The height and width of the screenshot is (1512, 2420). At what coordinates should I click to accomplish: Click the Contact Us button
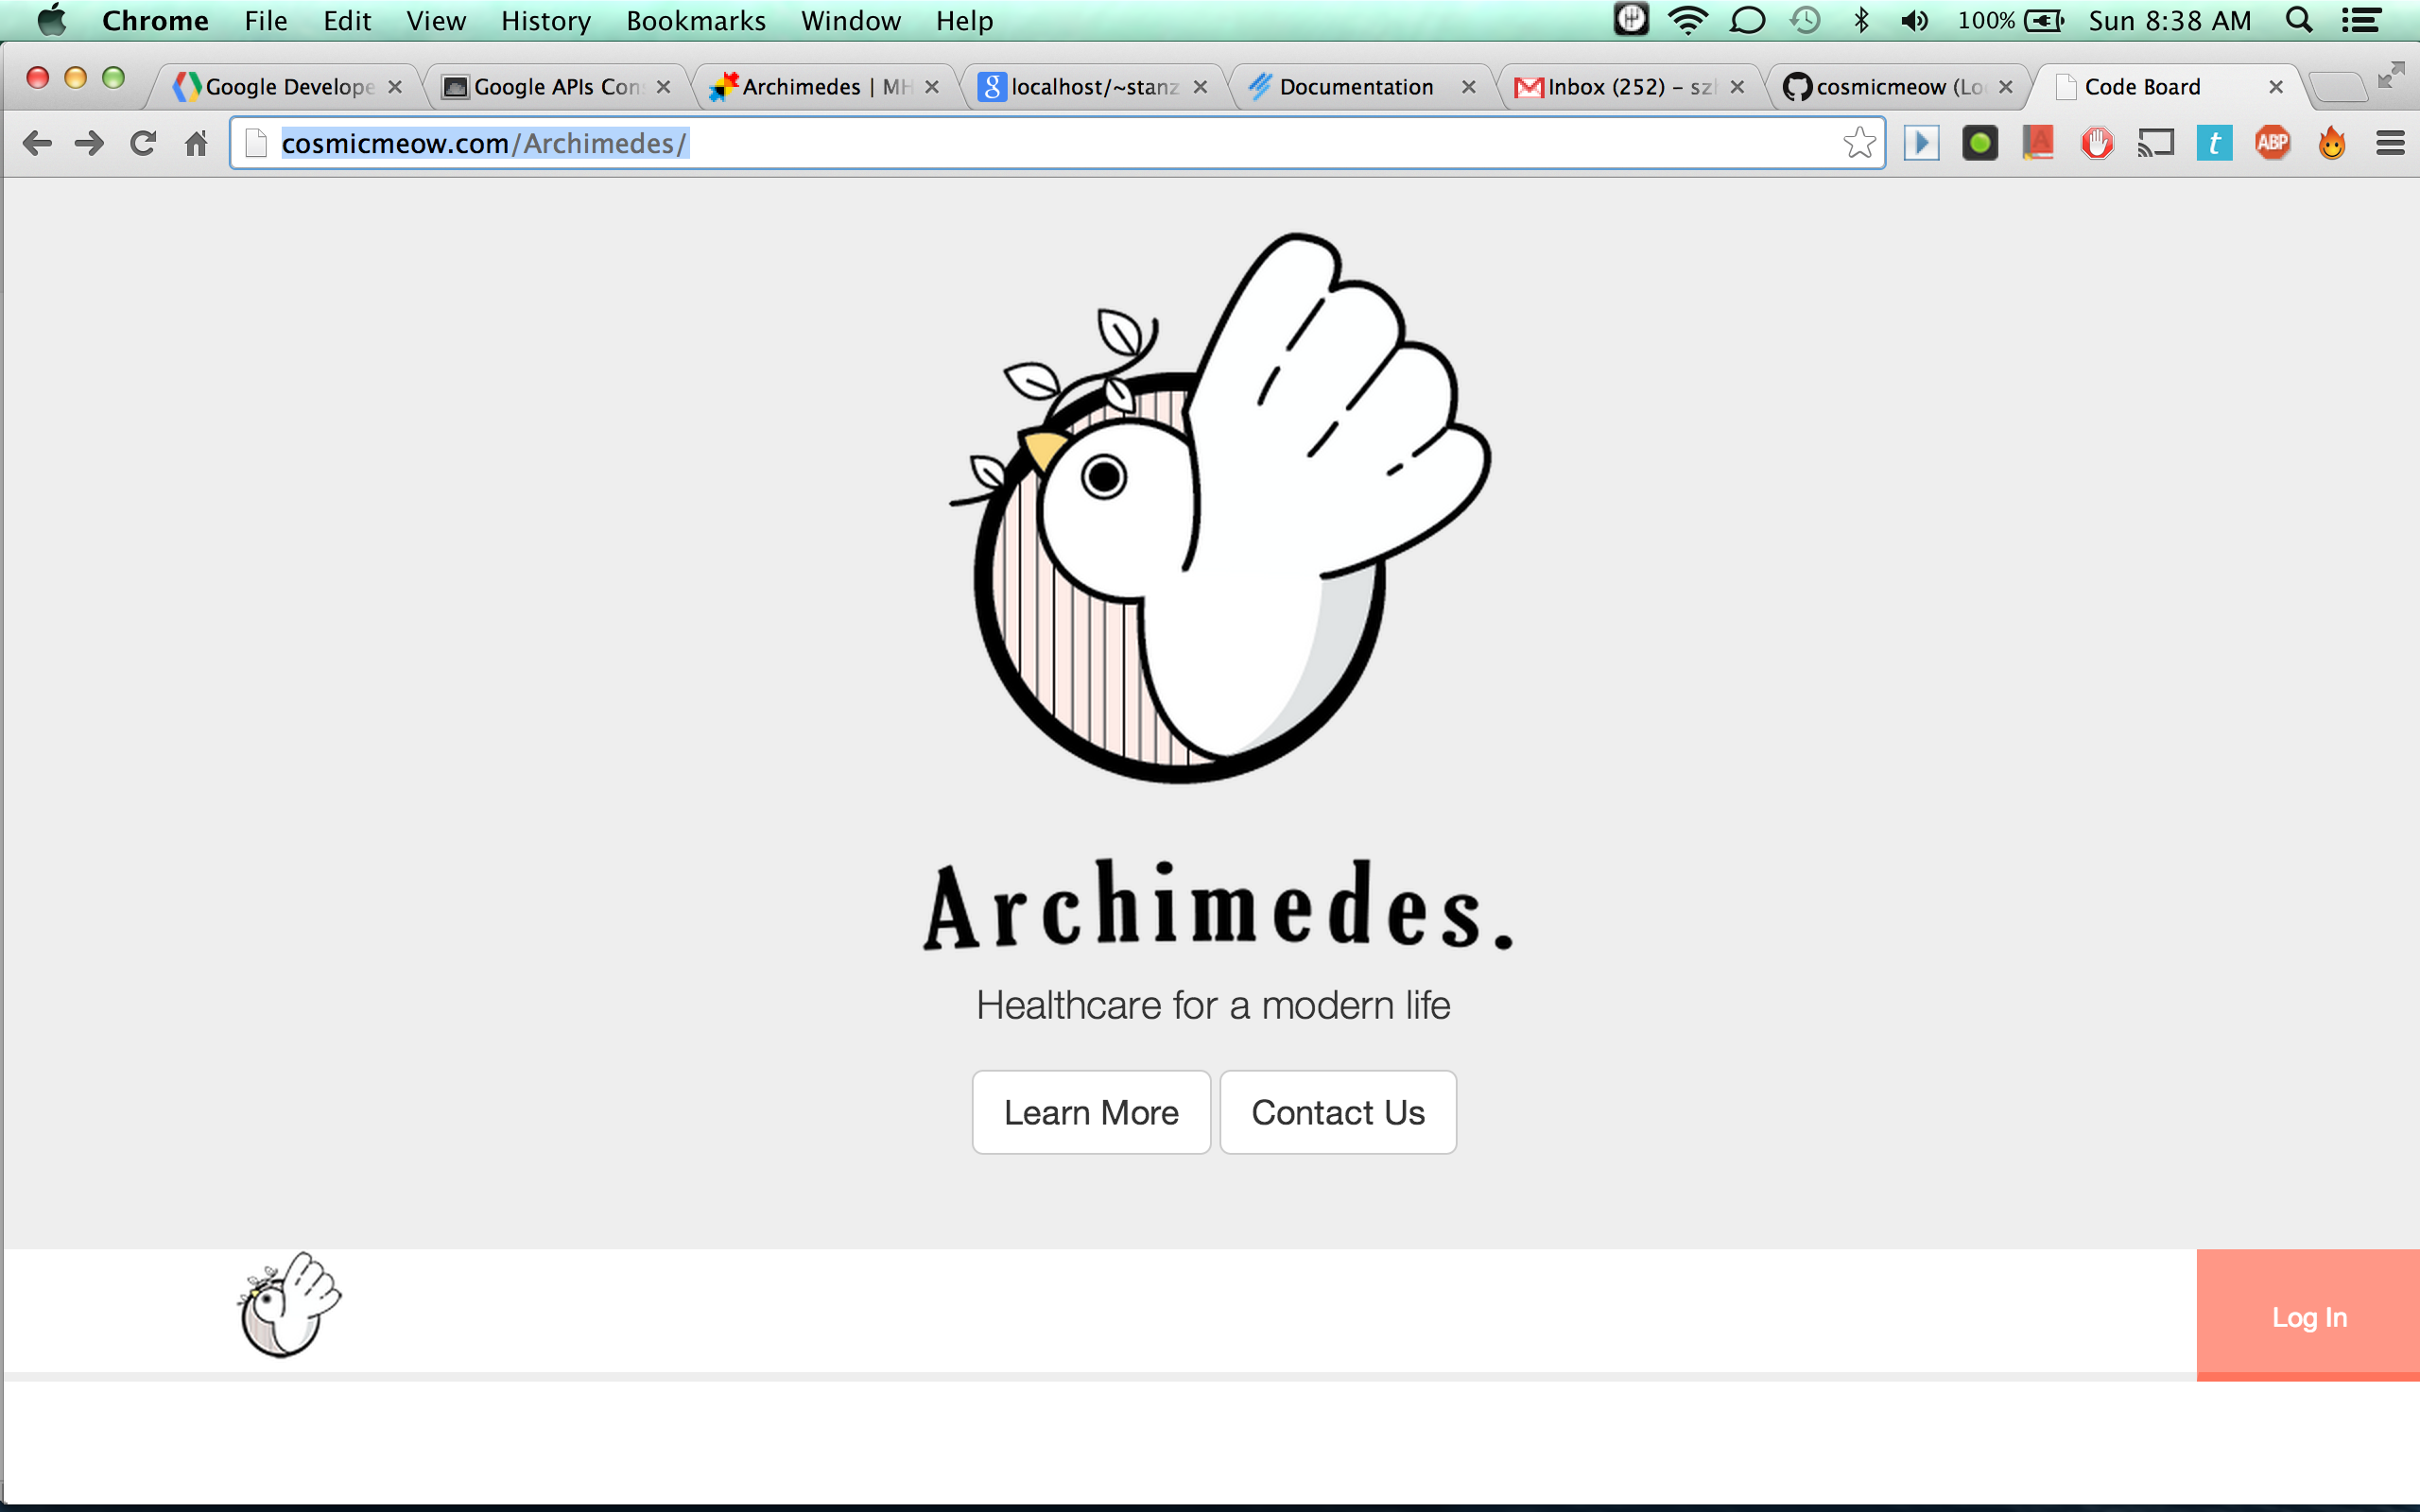click(1337, 1112)
